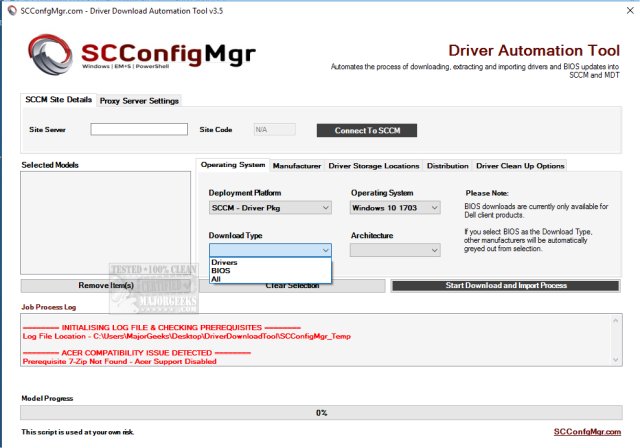Click the Site Server input field
The height and width of the screenshot is (448, 640).
pos(139,129)
